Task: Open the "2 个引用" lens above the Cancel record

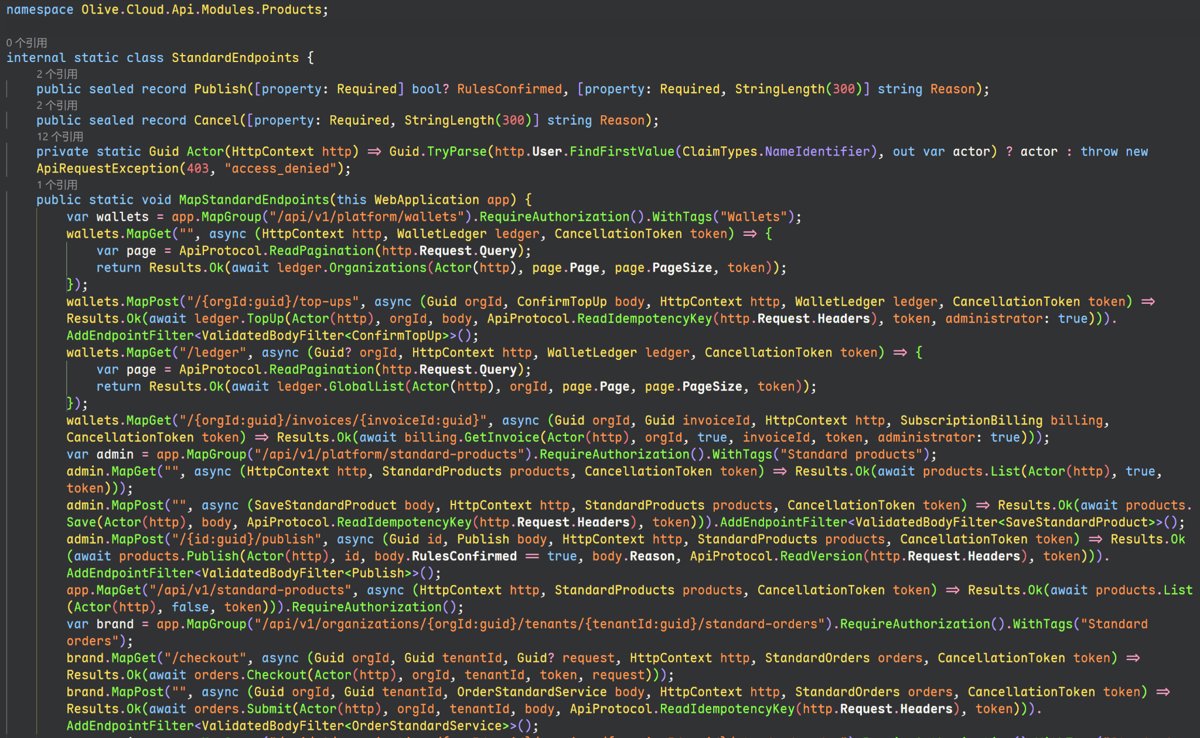Action: [56, 105]
